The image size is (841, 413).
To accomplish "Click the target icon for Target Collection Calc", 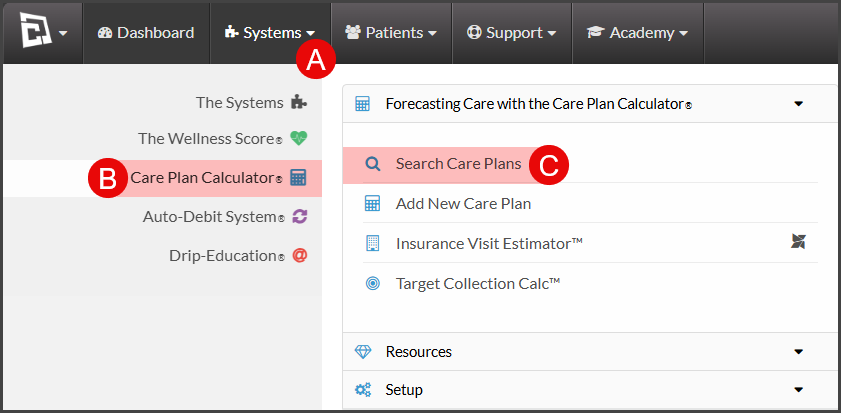I will [x=372, y=283].
